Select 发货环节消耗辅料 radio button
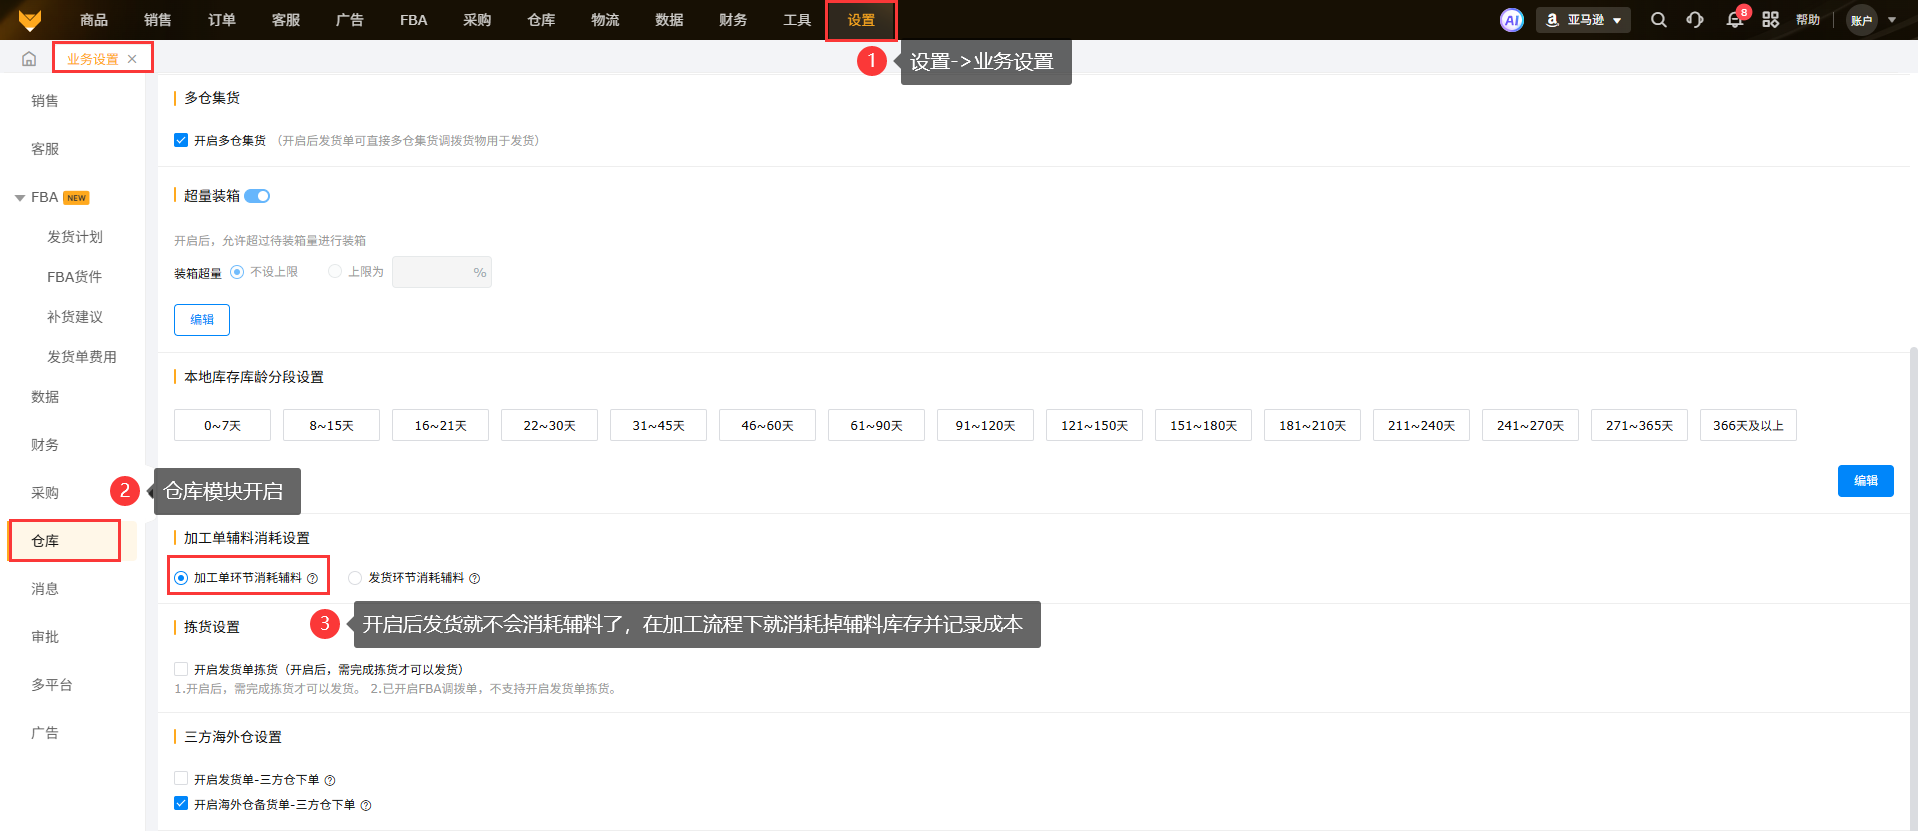Image resolution: width=1918 pixels, height=831 pixels. [355, 578]
